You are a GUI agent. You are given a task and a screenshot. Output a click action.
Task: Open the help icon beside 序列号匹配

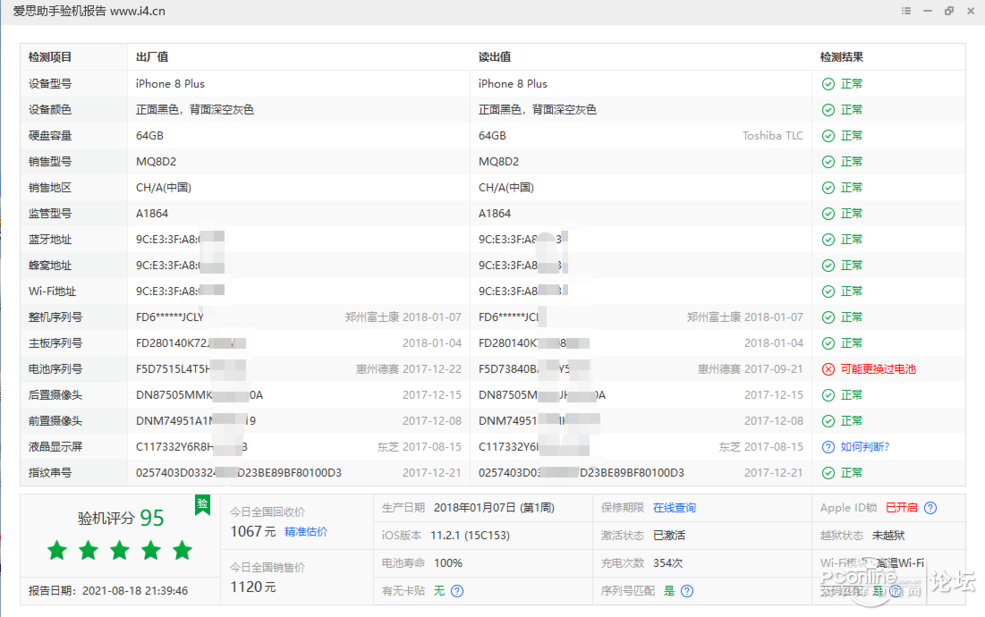[687, 591]
